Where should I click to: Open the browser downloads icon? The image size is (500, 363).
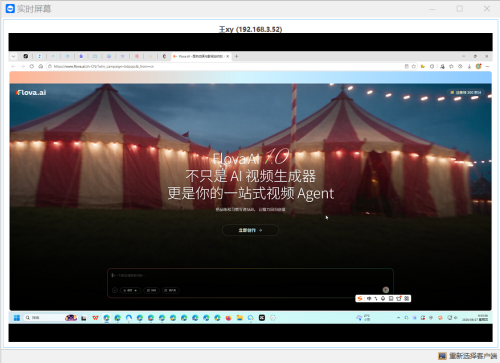point(469,66)
